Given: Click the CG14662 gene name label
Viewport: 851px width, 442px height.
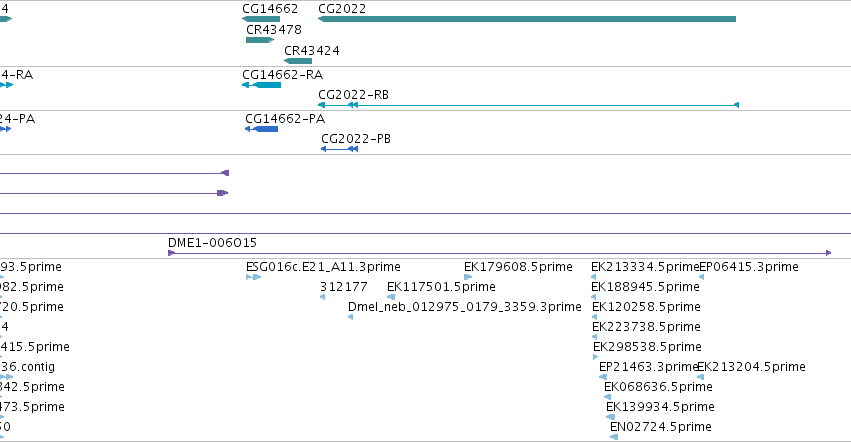Looking at the screenshot, I should click(270, 9).
